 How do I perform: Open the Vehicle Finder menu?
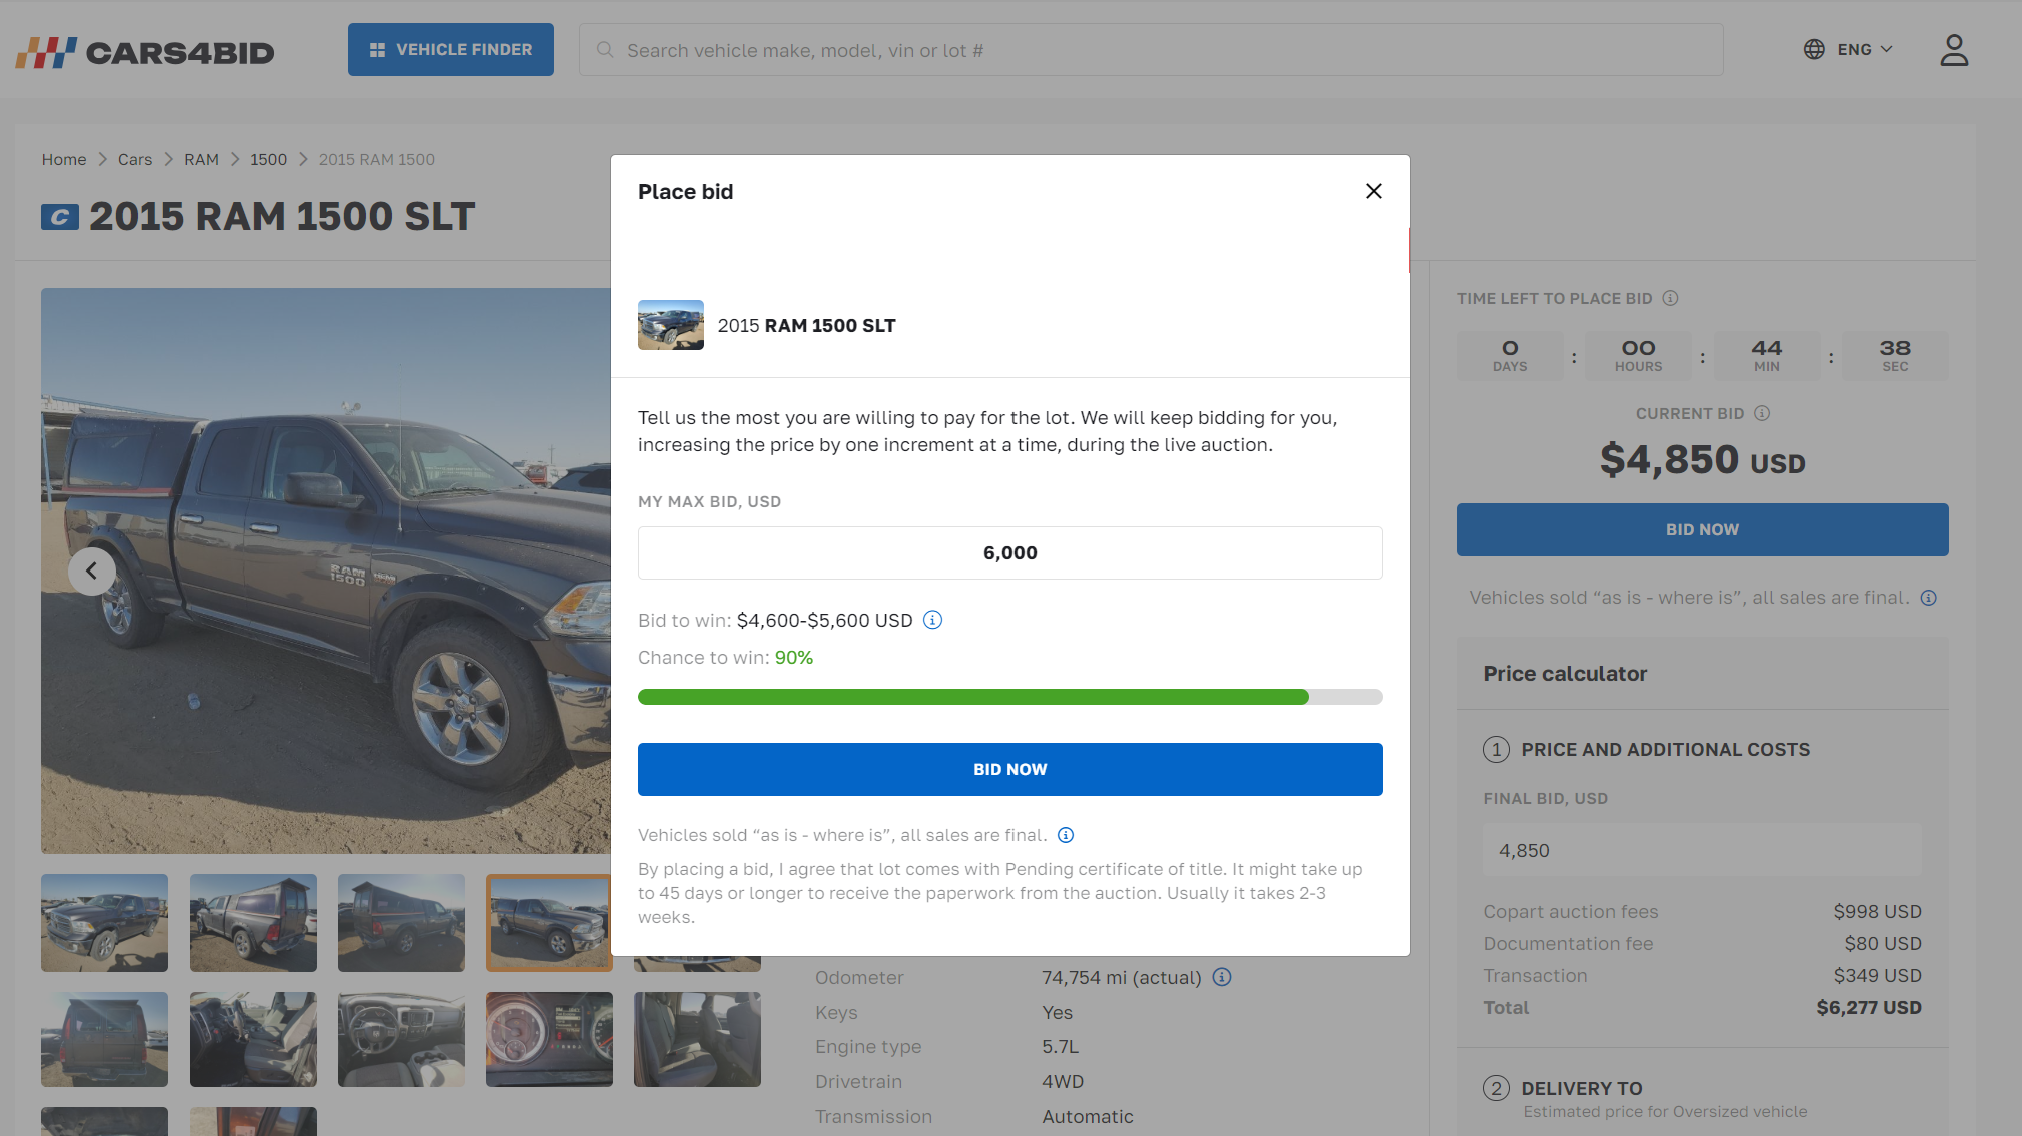click(451, 50)
